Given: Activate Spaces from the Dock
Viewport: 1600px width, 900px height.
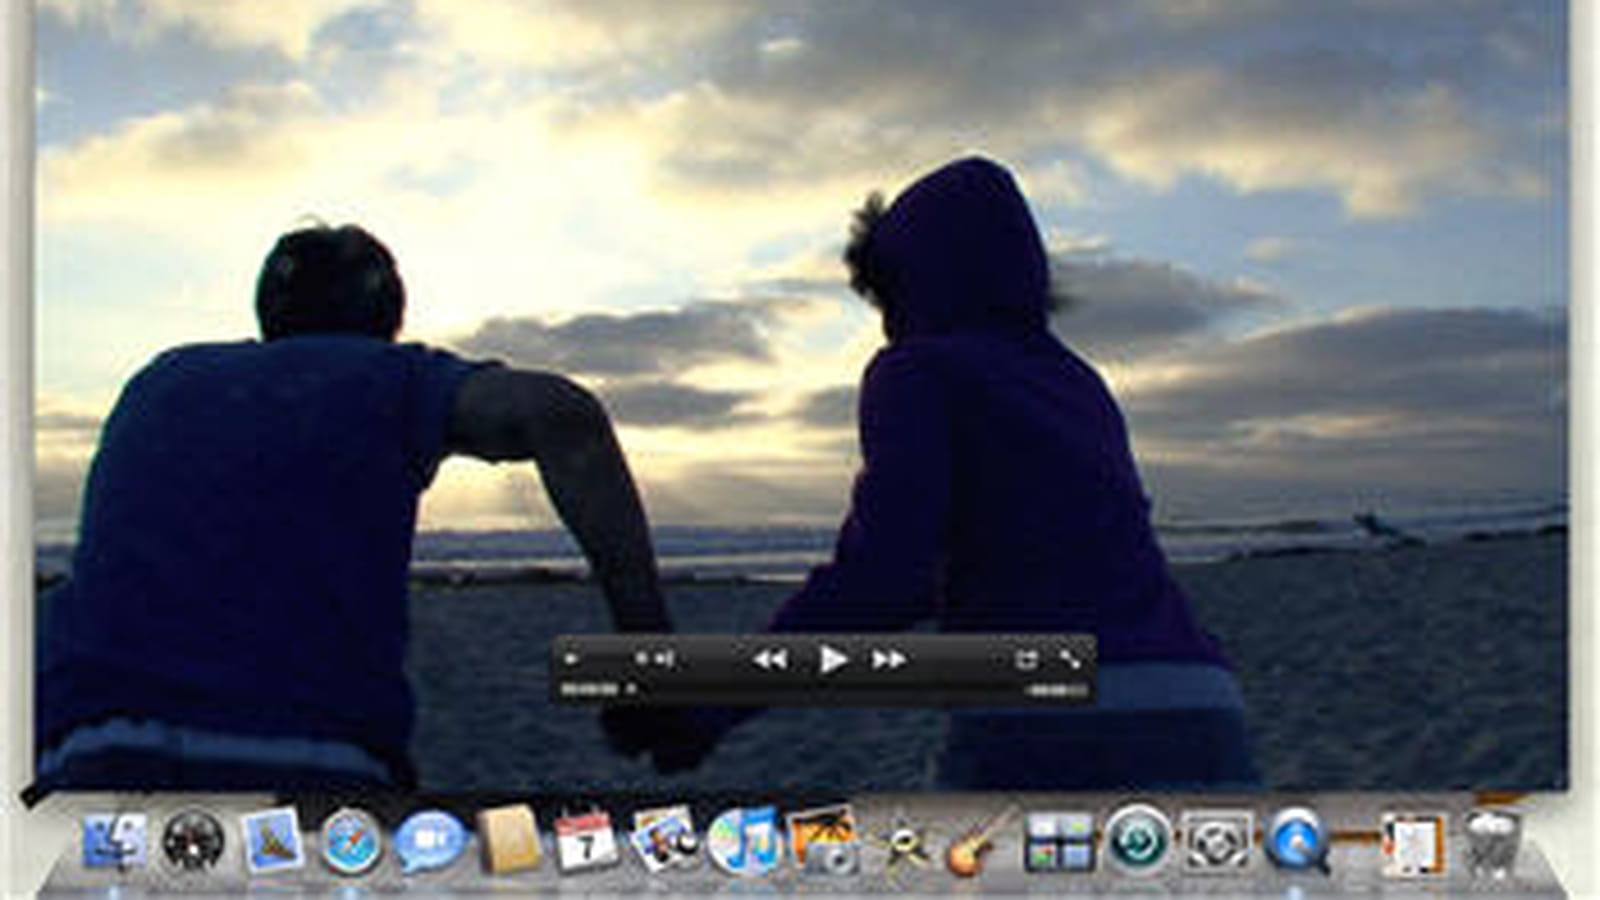Looking at the screenshot, I should pos(1058,842).
